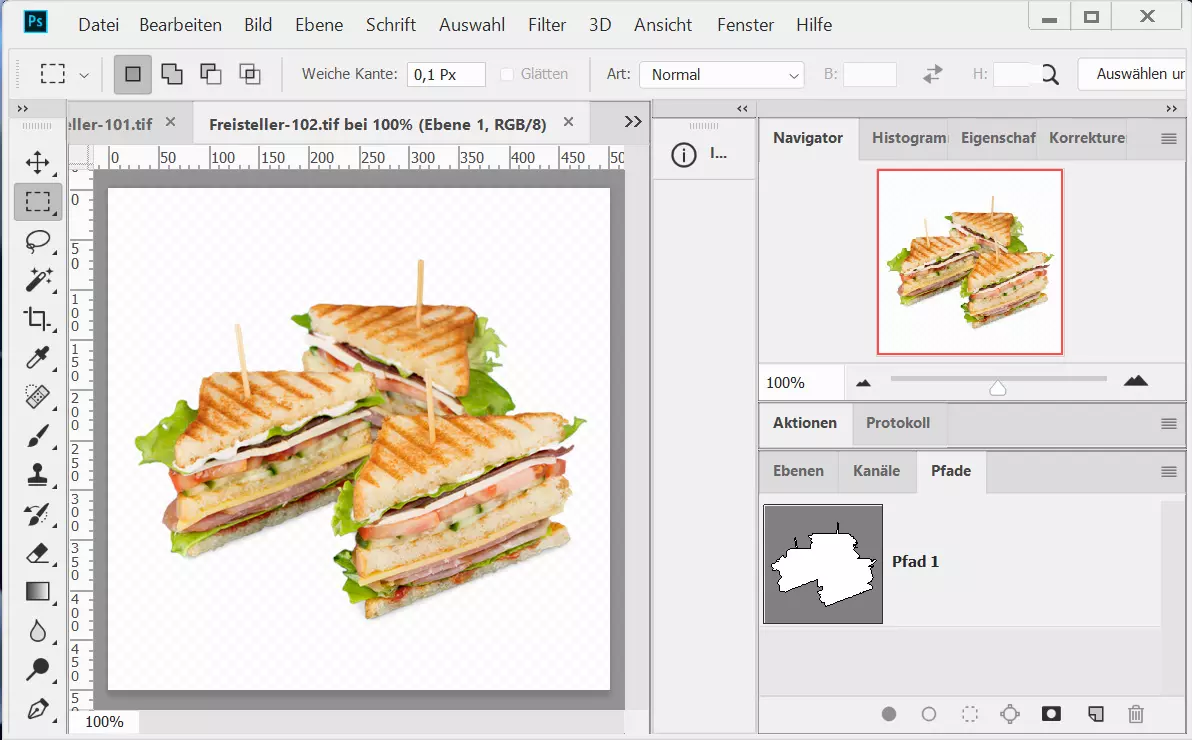
Task: Switch to the Eraser tool
Action: tap(37, 553)
